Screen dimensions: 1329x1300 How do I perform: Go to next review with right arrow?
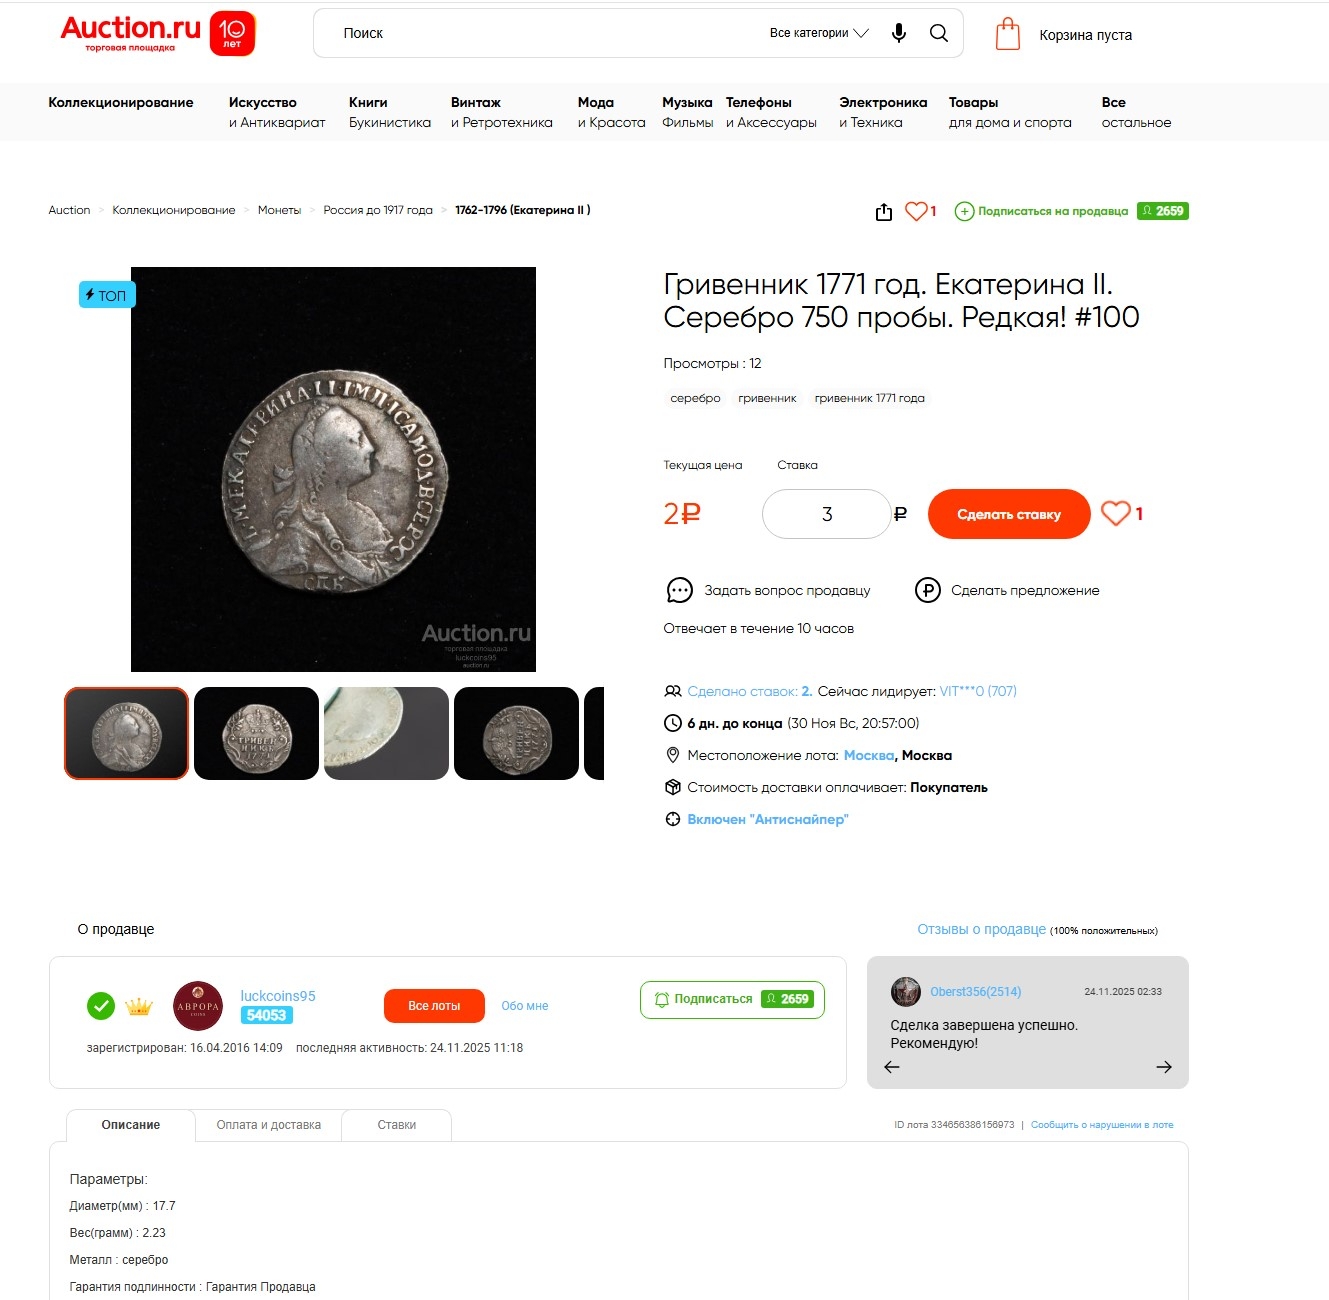(x=1164, y=1067)
